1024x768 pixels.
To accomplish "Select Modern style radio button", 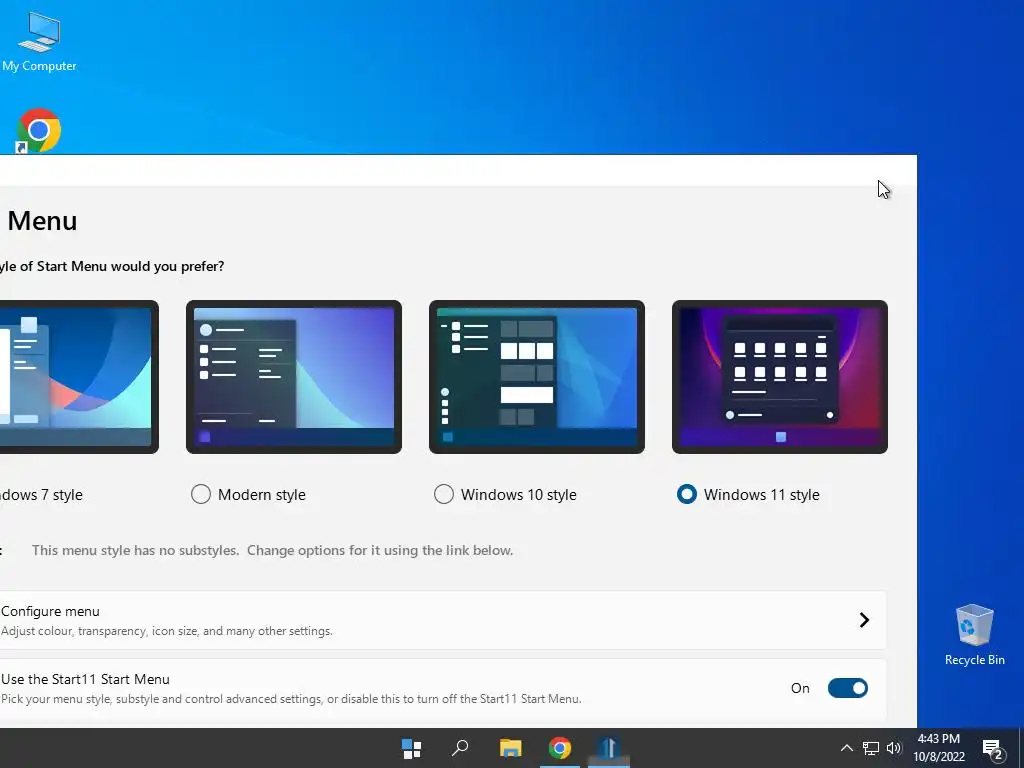I will click(201, 494).
